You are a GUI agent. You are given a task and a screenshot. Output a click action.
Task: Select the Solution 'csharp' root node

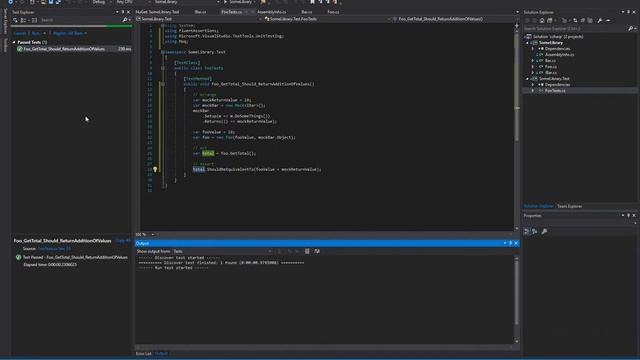(558, 37)
